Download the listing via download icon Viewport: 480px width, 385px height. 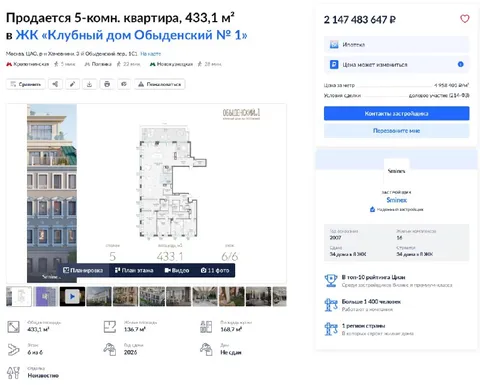click(89, 84)
